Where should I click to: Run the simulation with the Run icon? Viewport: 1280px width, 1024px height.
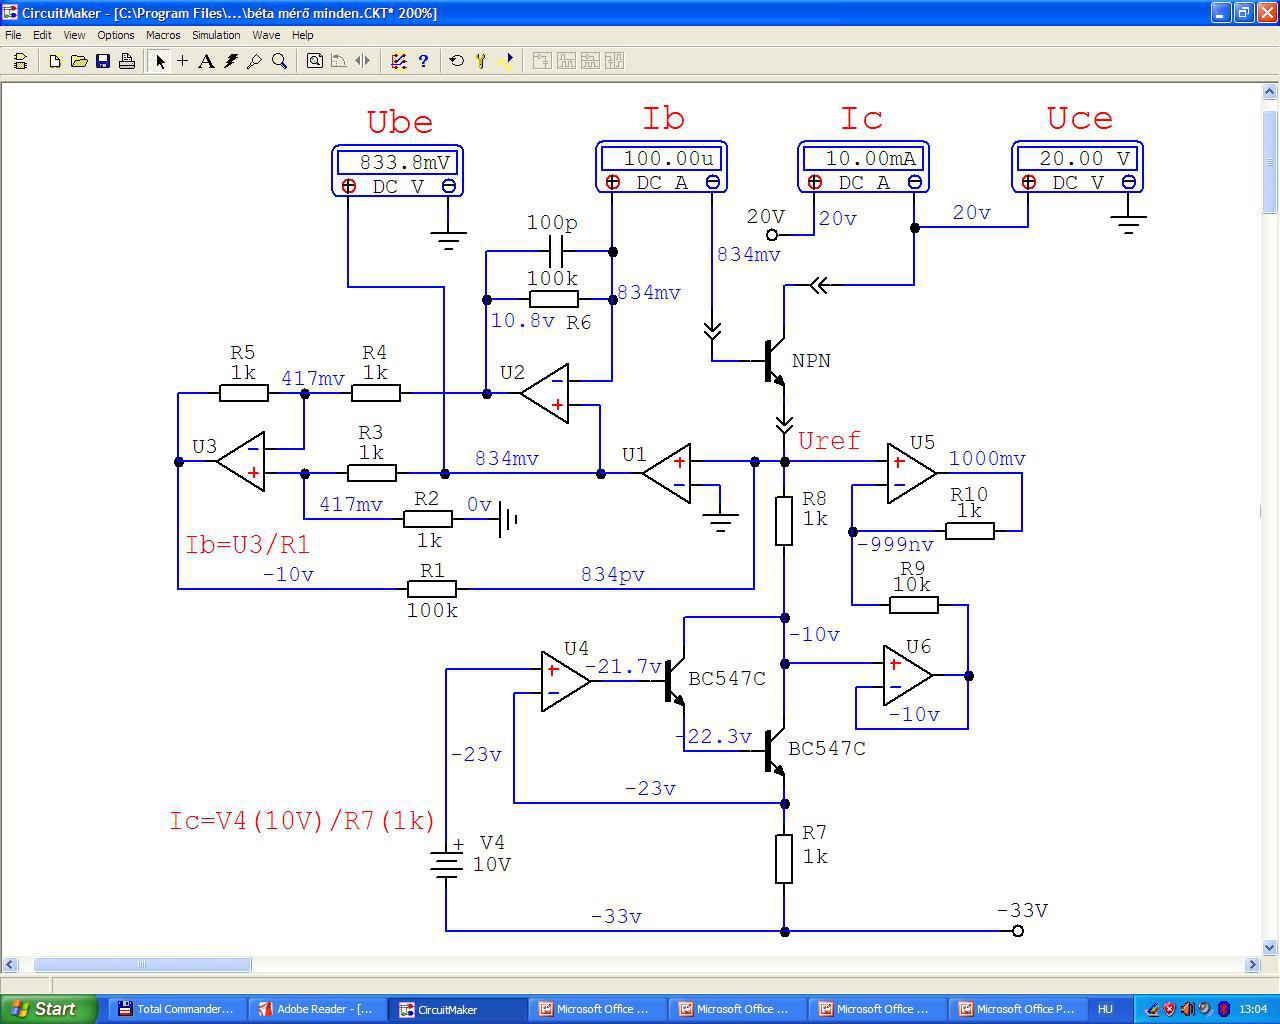pos(506,61)
